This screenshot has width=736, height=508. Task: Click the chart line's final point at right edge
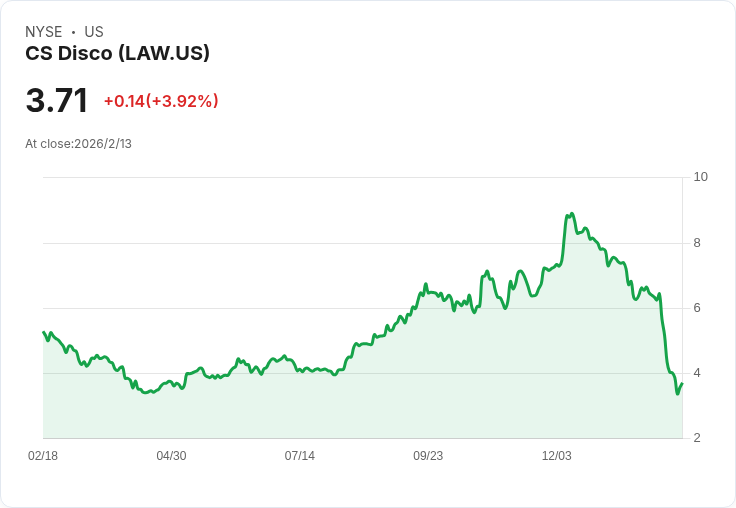point(682,384)
